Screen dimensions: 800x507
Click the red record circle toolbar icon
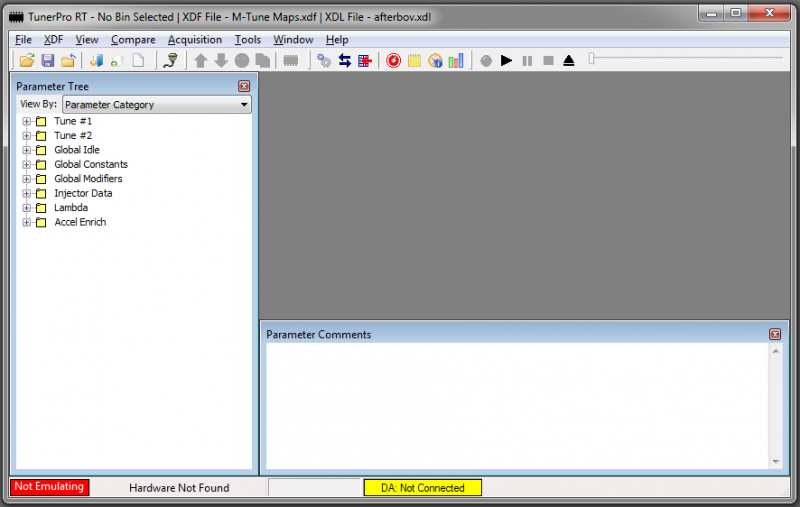tap(393, 61)
